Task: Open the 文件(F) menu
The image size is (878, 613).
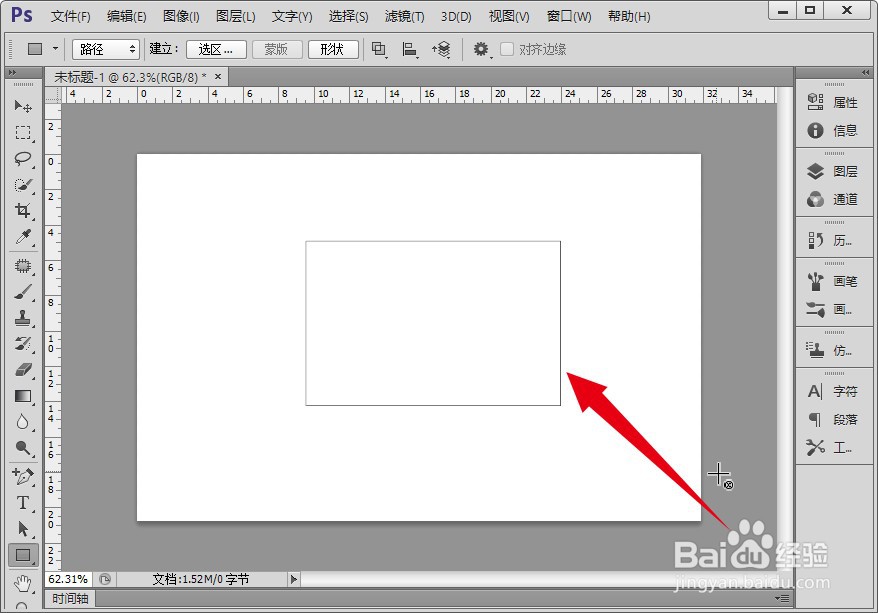Action: (71, 17)
